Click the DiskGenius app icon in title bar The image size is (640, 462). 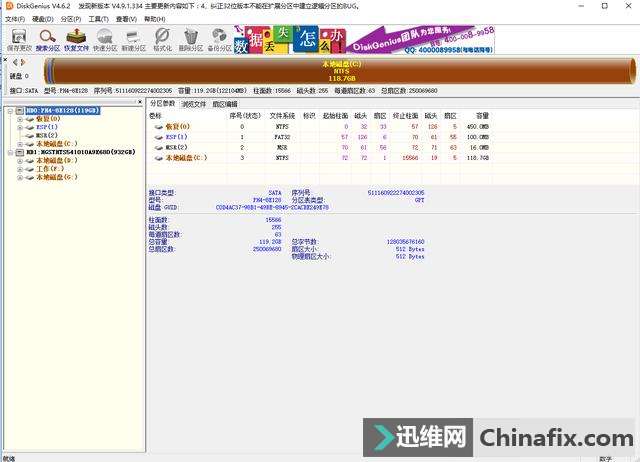click(x=9, y=6)
